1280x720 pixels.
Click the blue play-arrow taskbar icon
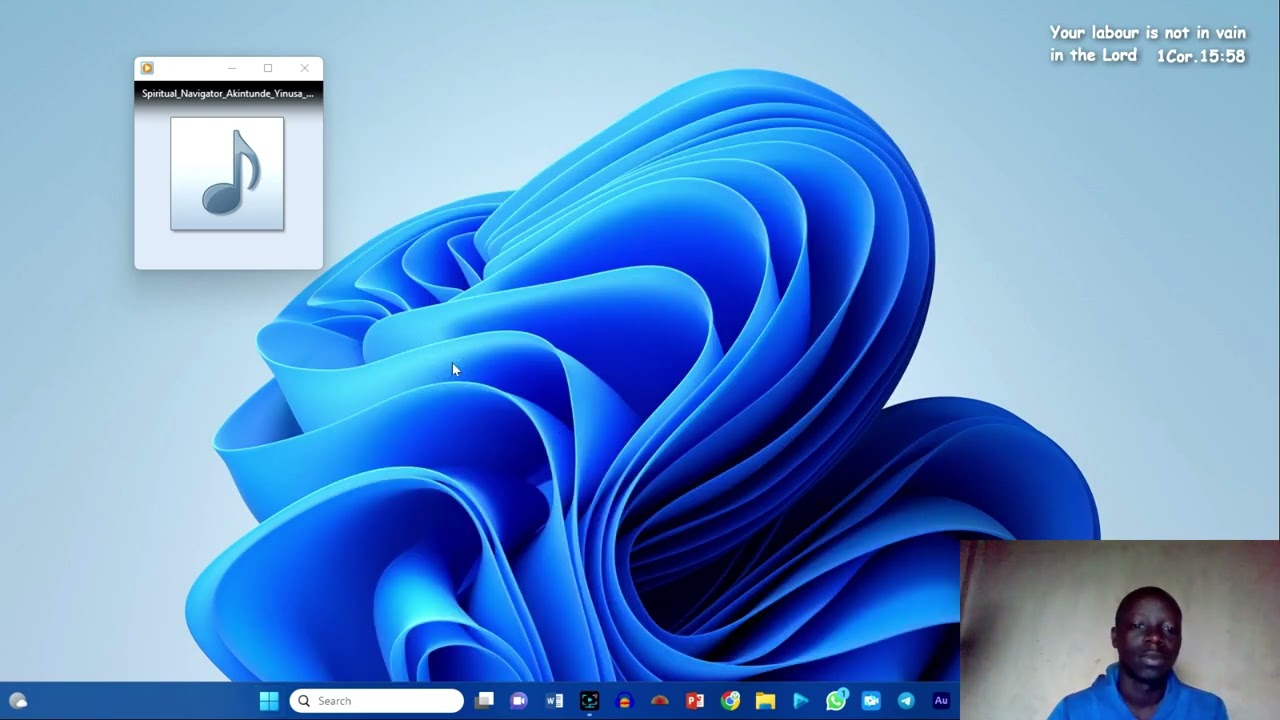tap(801, 701)
